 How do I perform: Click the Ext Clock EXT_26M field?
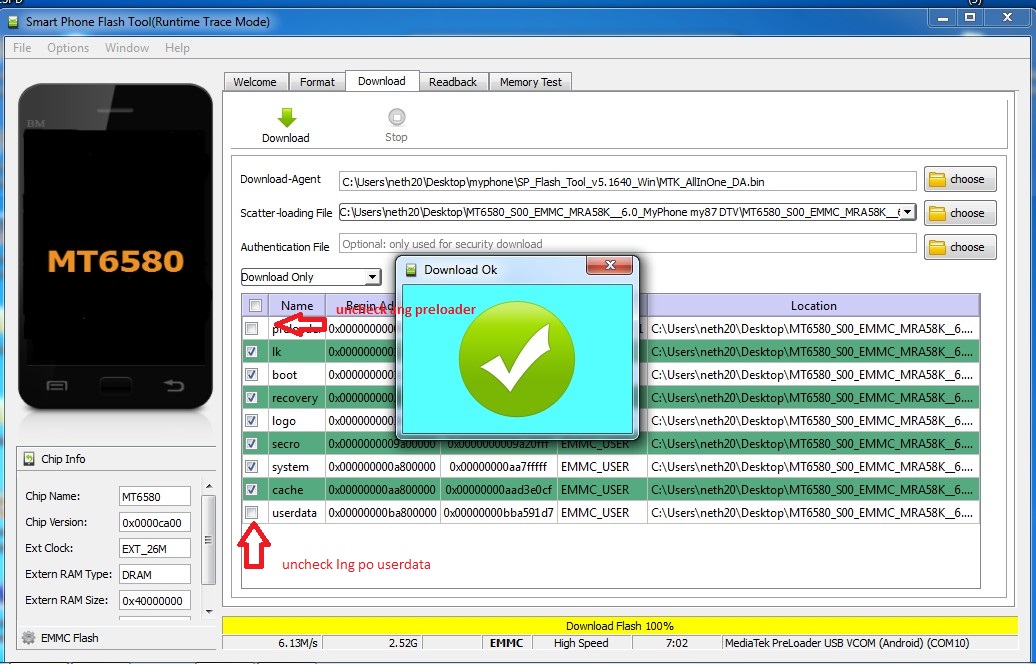tap(155, 548)
